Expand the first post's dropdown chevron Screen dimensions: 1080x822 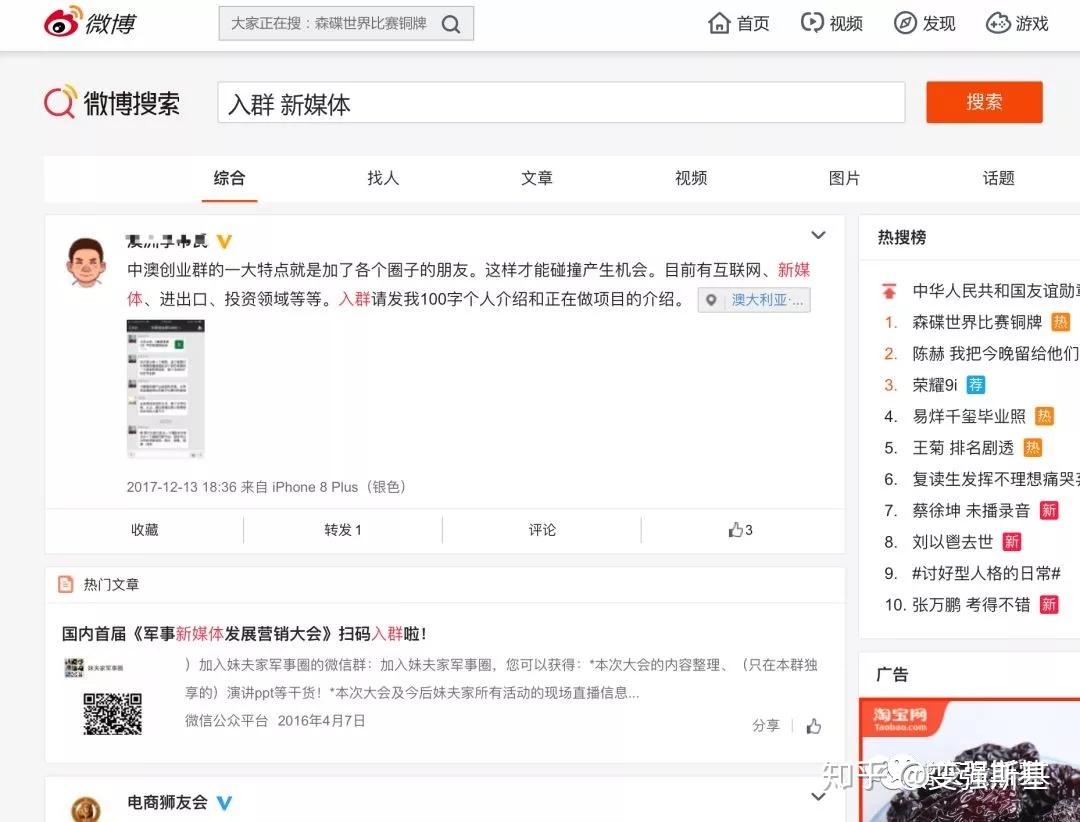pyautogui.click(x=818, y=234)
